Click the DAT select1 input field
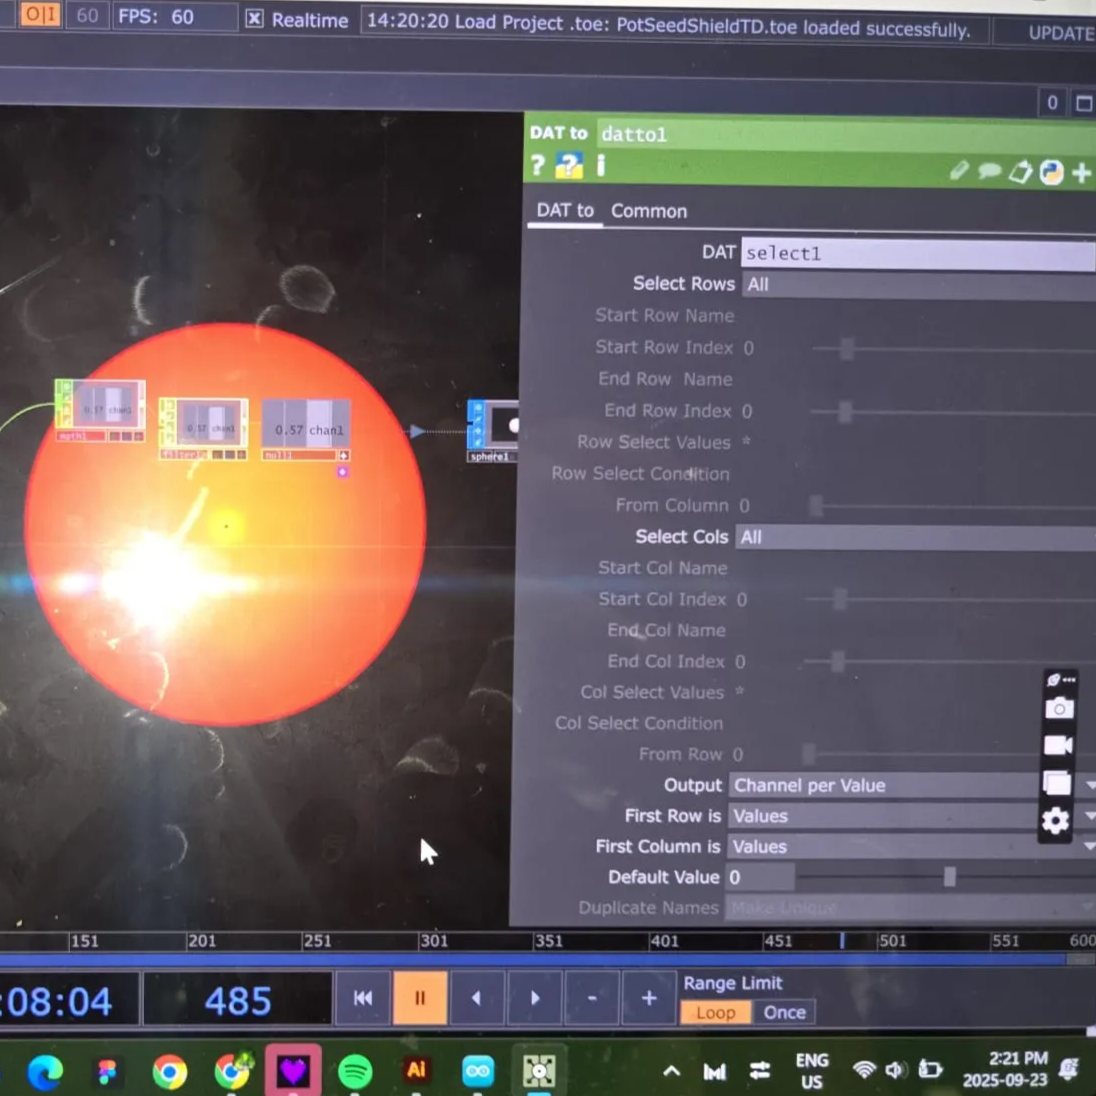The image size is (1096, 1096). 916,254
